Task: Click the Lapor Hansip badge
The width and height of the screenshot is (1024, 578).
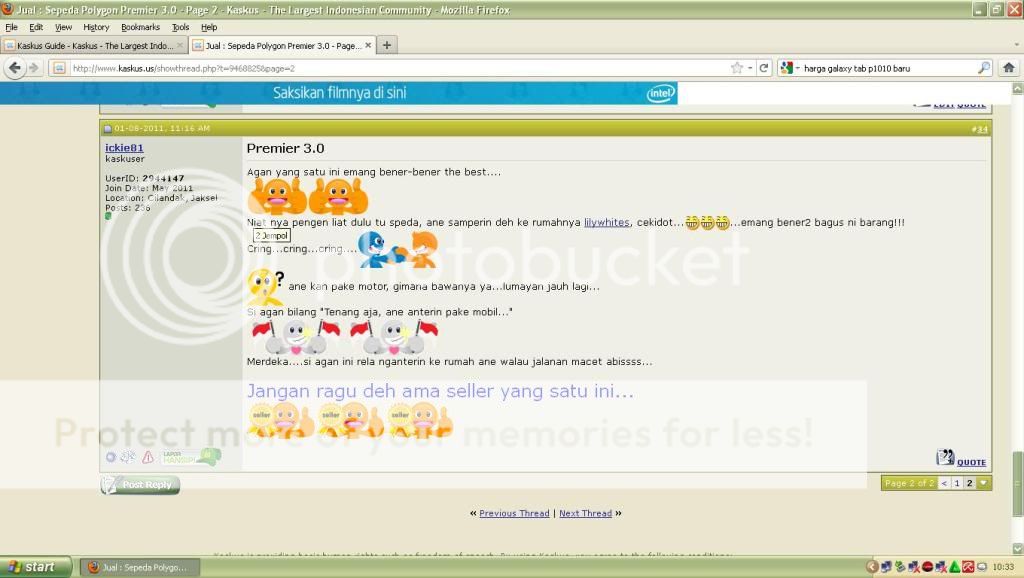Action: [191, 457]
